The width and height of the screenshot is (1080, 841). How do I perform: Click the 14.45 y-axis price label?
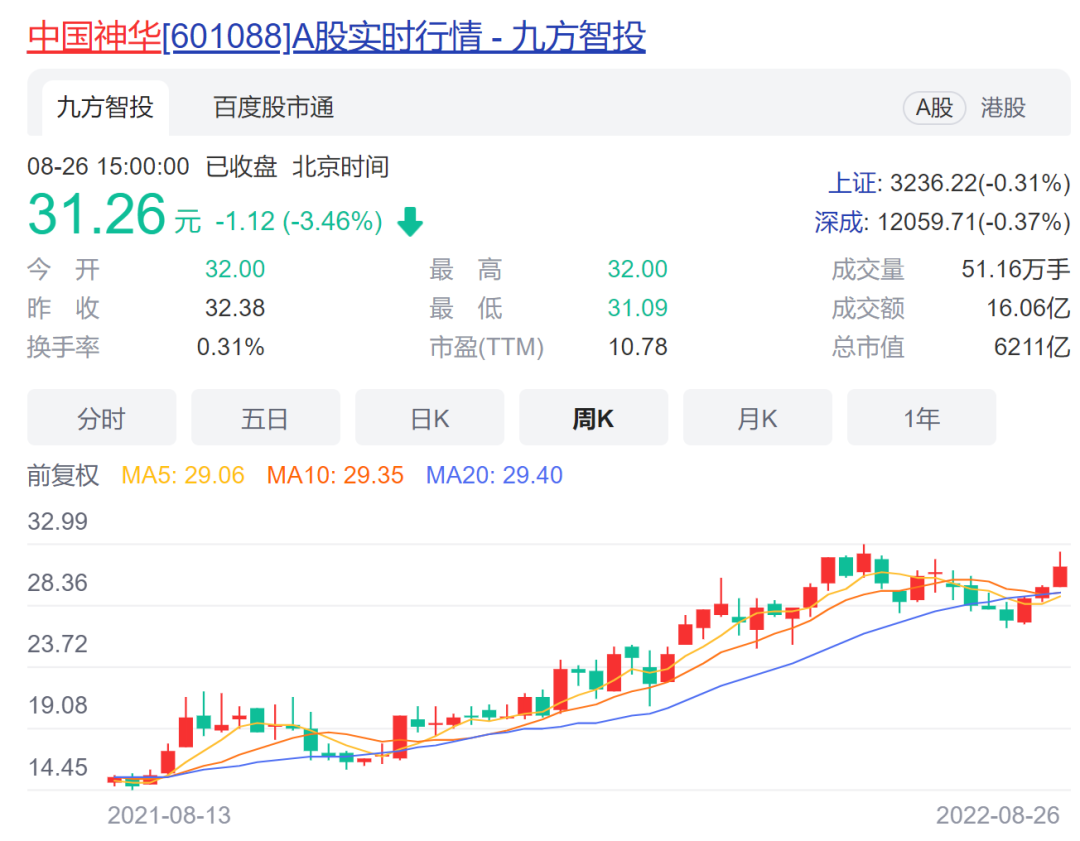tap(58, 767)
